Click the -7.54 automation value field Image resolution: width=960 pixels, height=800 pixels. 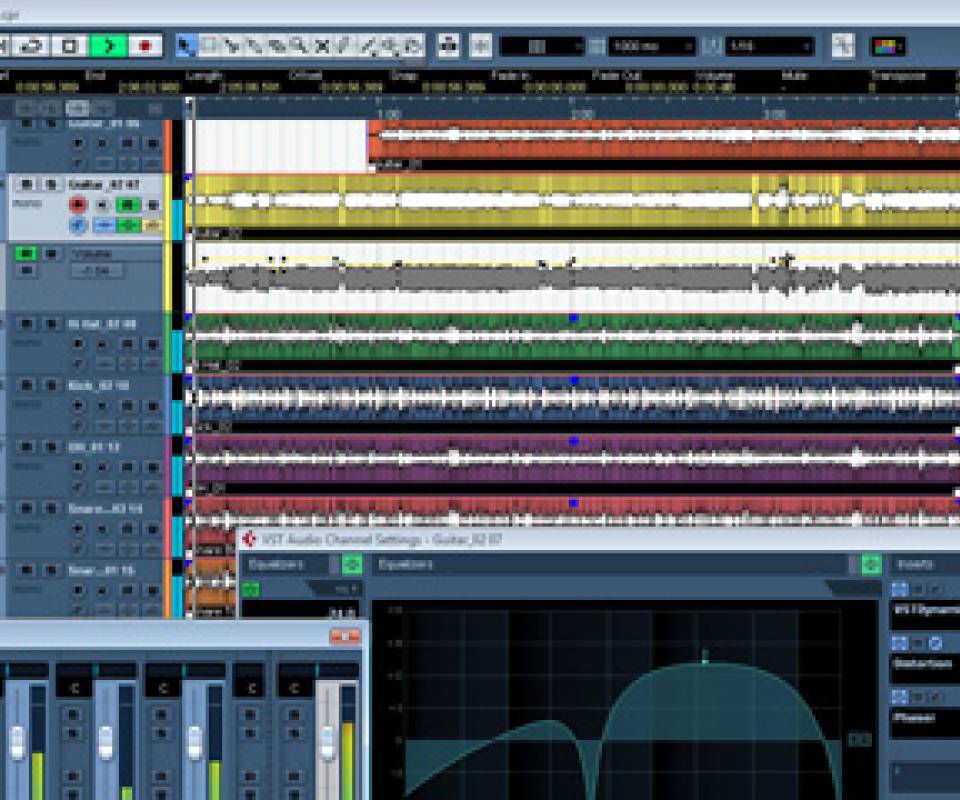(98, 271)
